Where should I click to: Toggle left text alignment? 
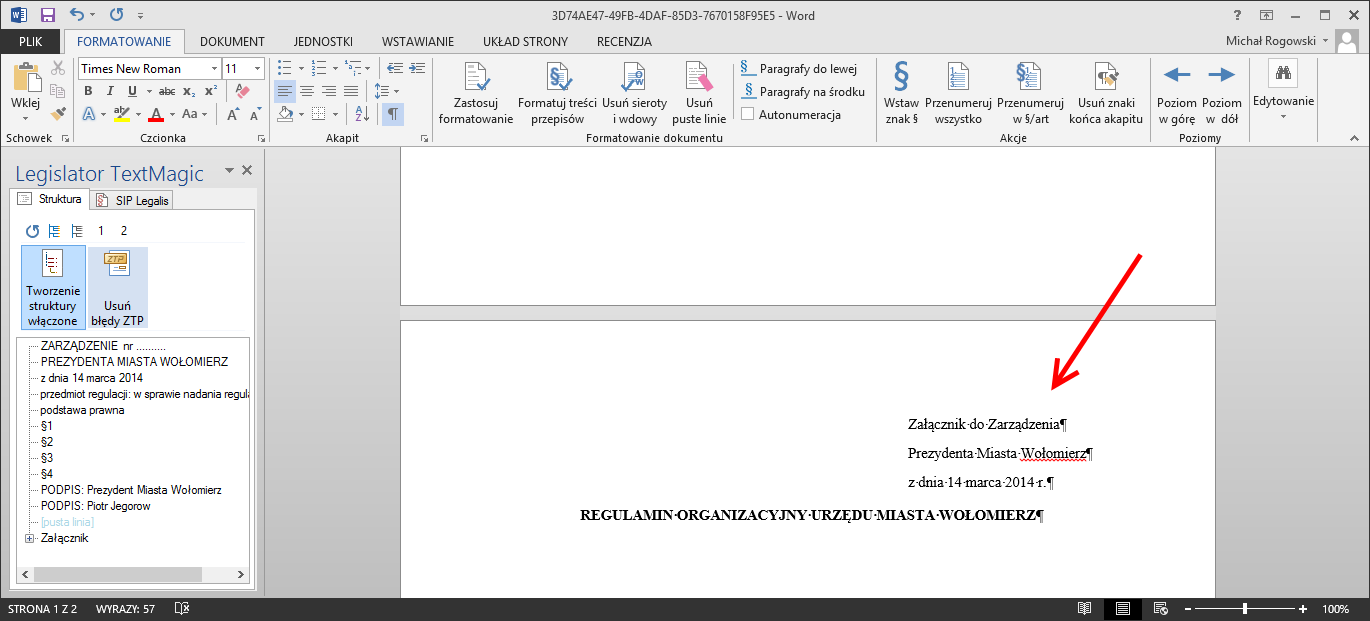tap(285, 91)
